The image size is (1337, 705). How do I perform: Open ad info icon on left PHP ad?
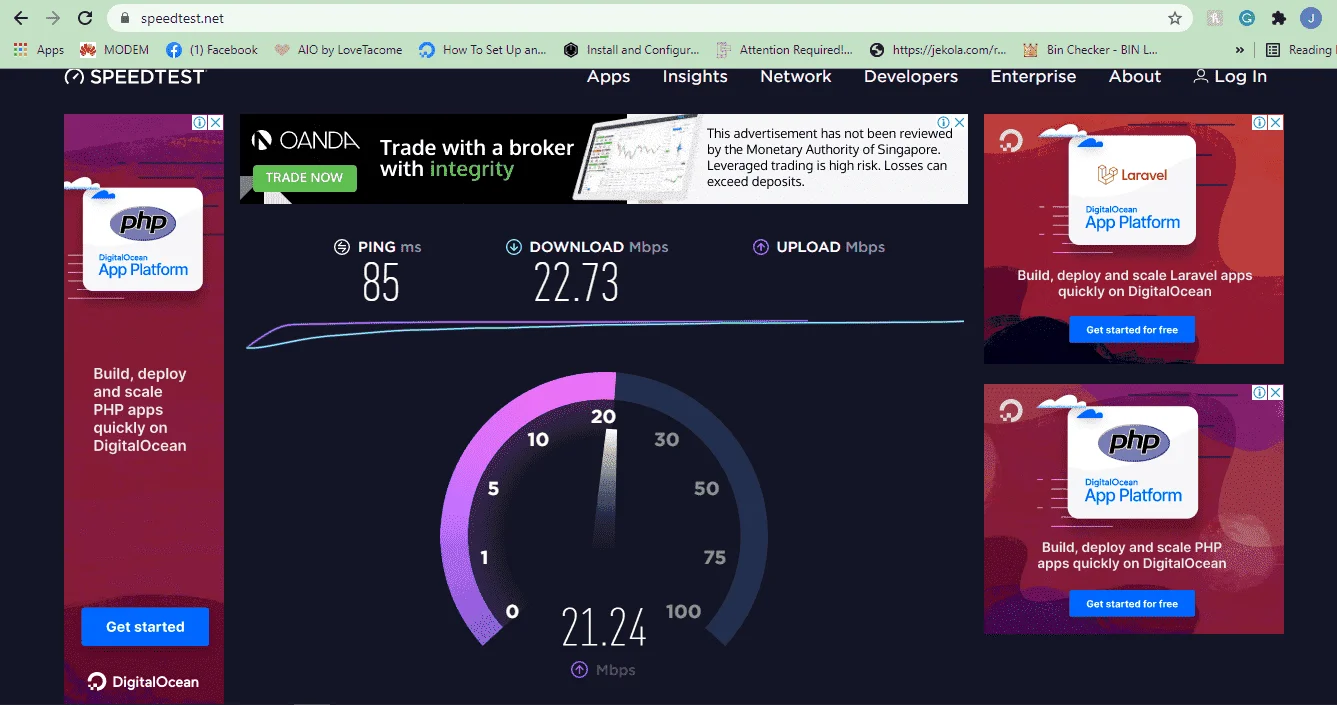pyautogui.click(x=200, y=122)
